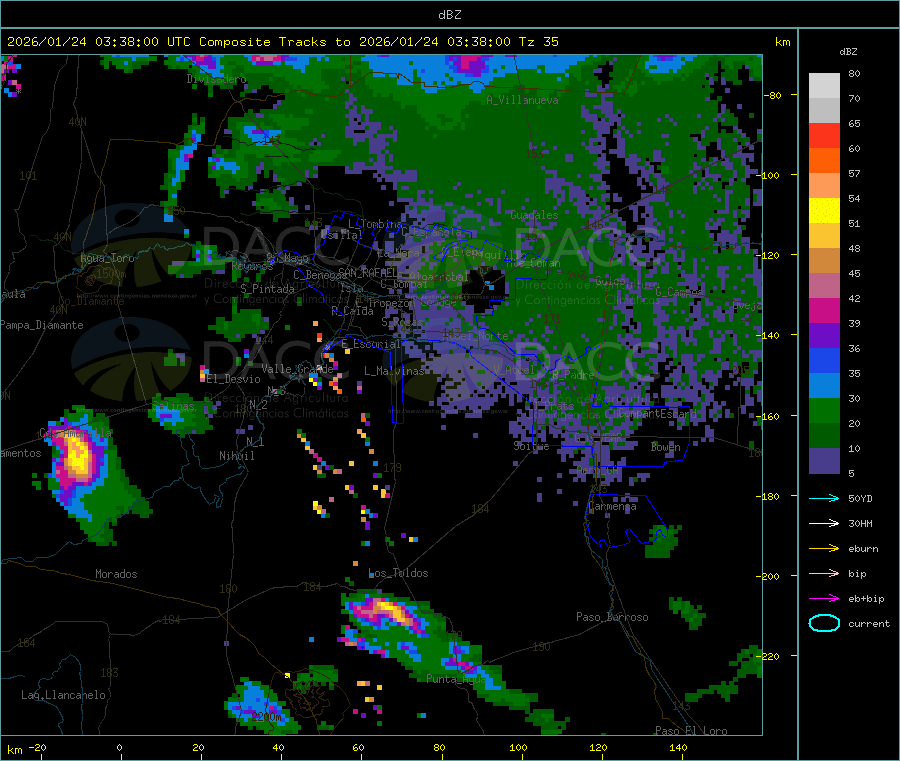Click the El_Desvio map label
This screenshot has height=761, width=900.
coord(234,379)
